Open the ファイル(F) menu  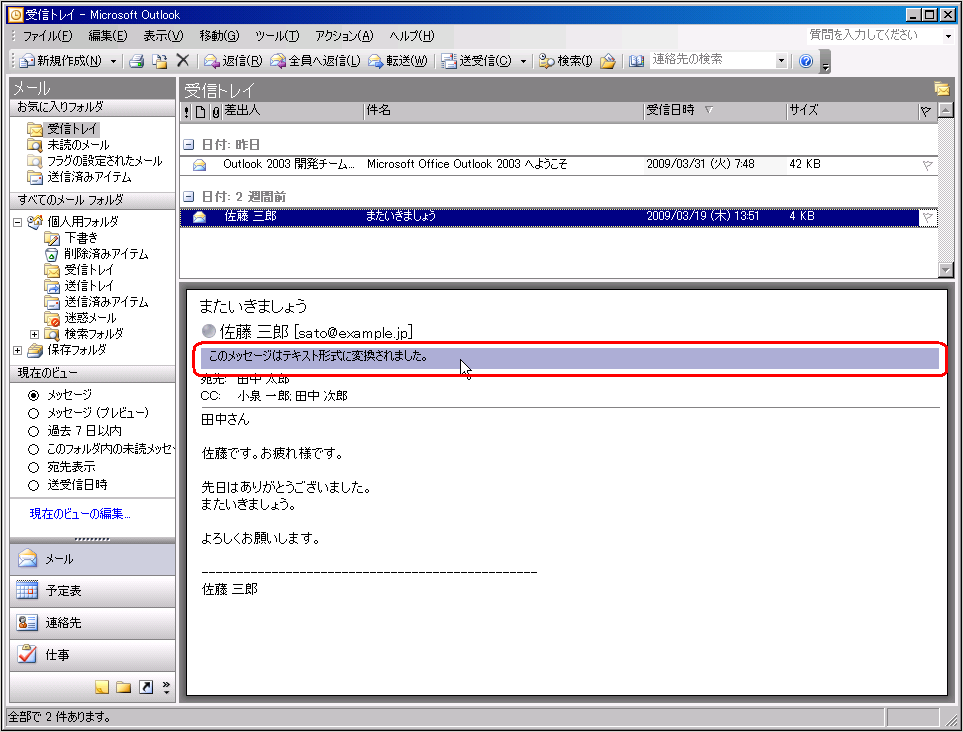tap(47, 36)
